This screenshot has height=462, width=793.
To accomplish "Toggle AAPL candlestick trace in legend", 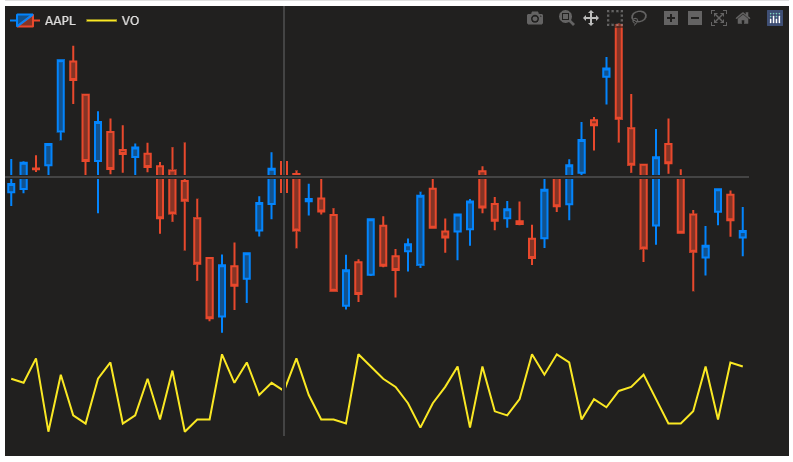I will point(43,21).
